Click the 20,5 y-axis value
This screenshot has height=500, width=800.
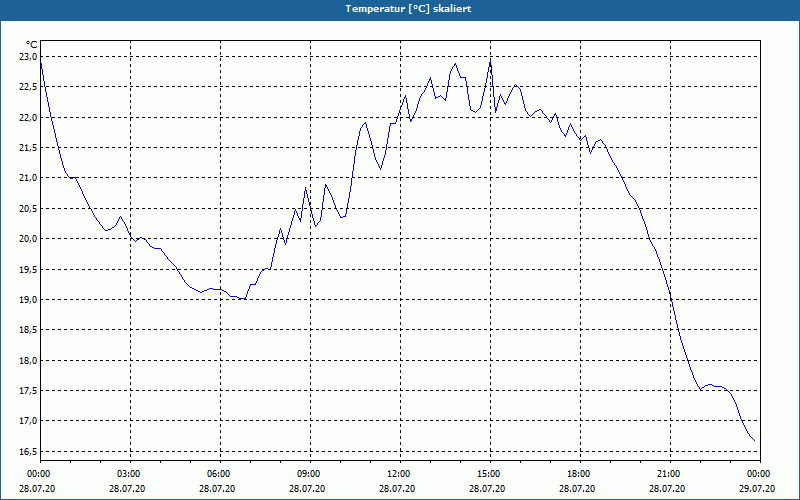pos(28,209)
